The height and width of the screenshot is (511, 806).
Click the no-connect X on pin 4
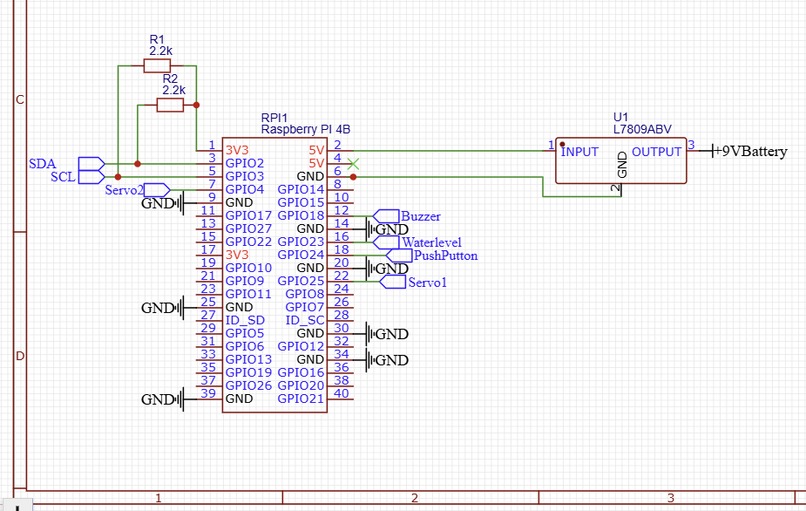353,164
